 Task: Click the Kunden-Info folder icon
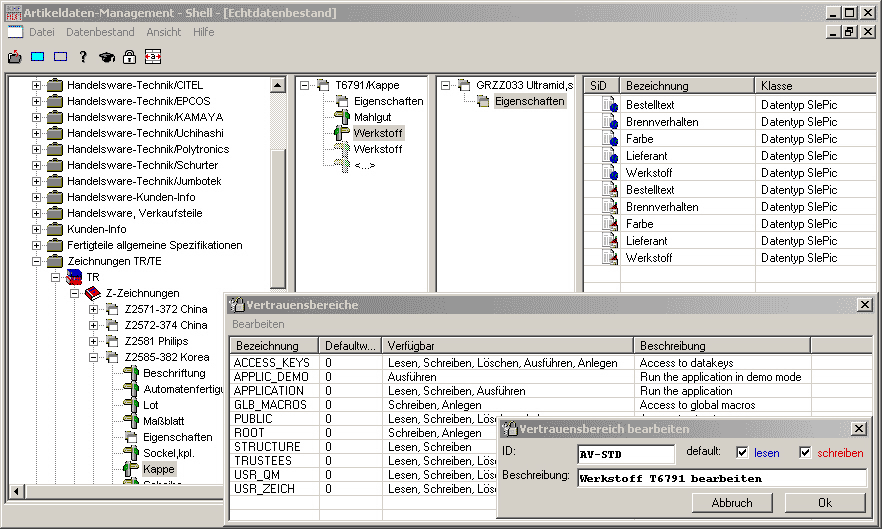tap(55, 229)
